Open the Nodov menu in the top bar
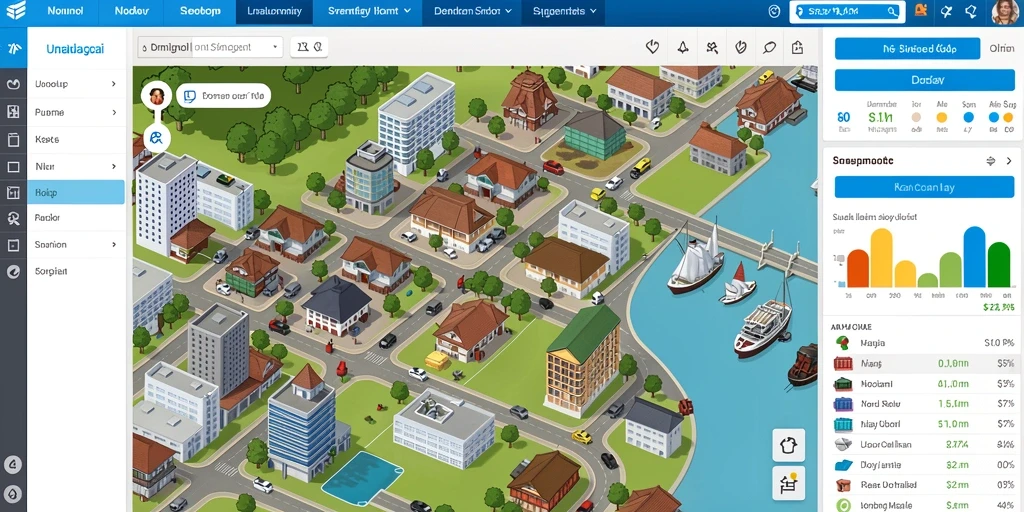Viewport: 1024px width, 512px height. [x=131, y=12]
